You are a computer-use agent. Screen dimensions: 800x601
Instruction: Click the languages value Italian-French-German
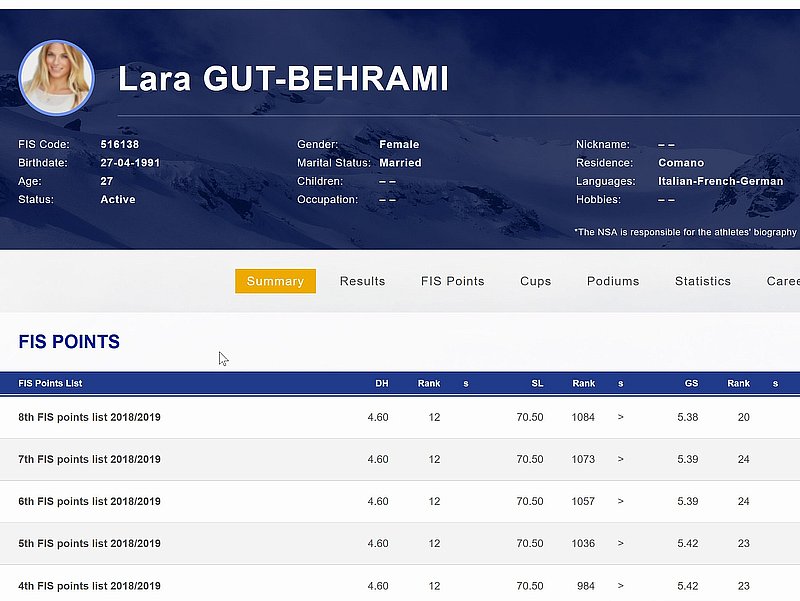pyautogui.click(x=720, y=181)
